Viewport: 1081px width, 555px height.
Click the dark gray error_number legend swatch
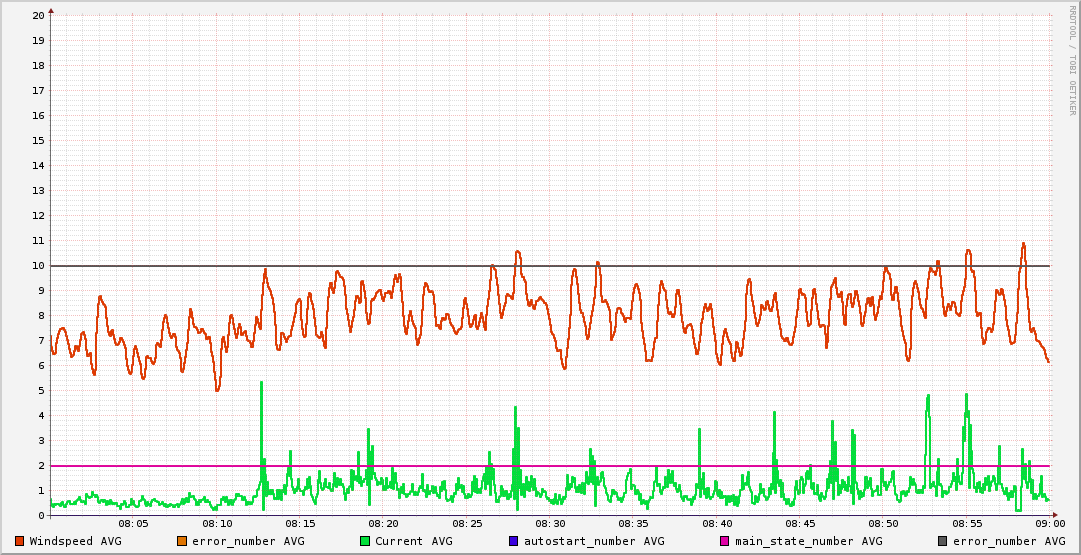pos(943,541)
